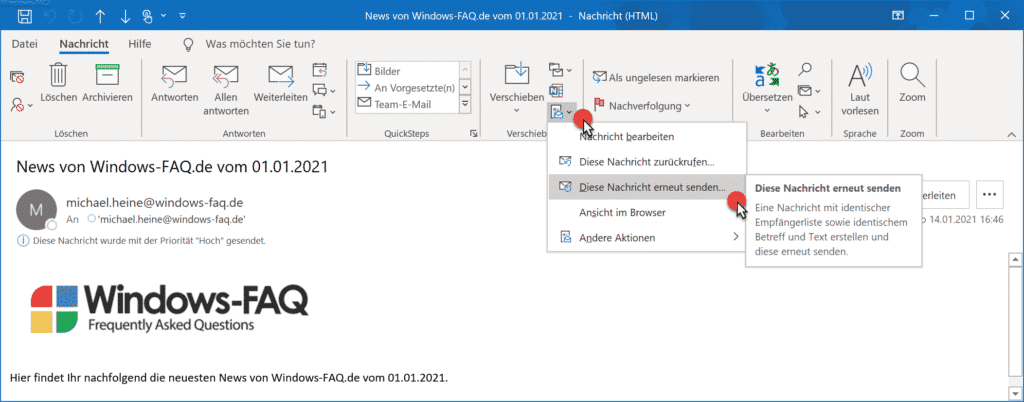The width and height of the screenshot is (1024, 402).
Task: Expand the Andere Aktionen submenu
Action: [x=648, y=238]
